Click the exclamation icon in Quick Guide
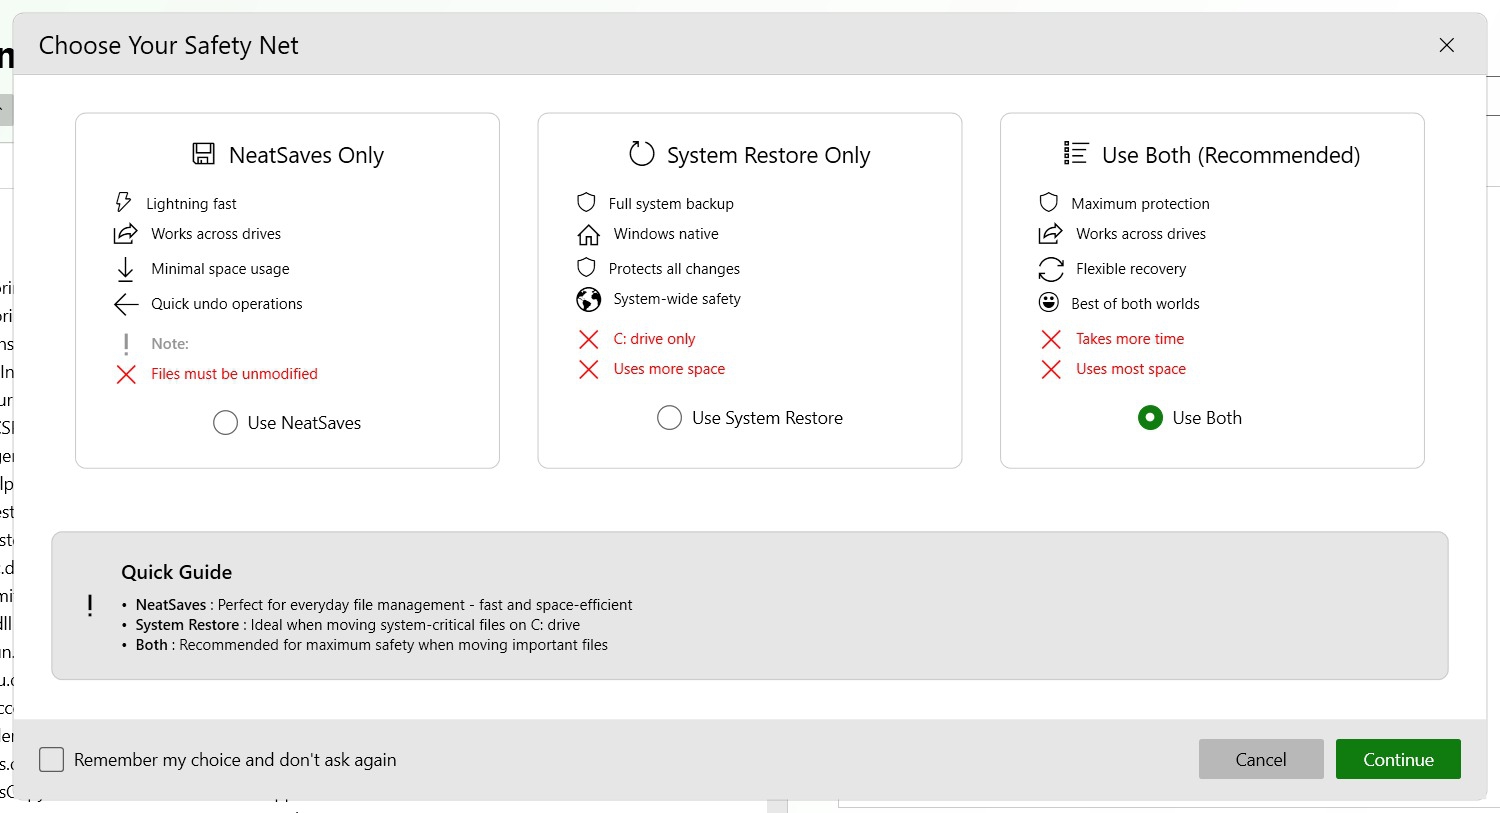Viewport: 1500px width, 813px height. (x=90, y=605)
